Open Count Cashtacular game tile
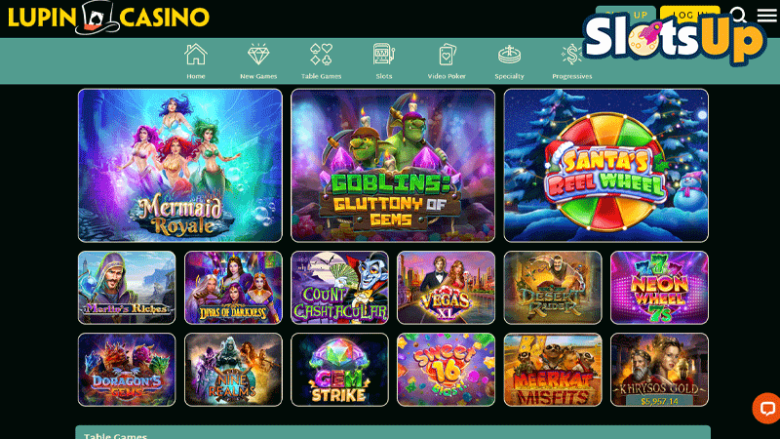780x439 pixels. [340, 287]
